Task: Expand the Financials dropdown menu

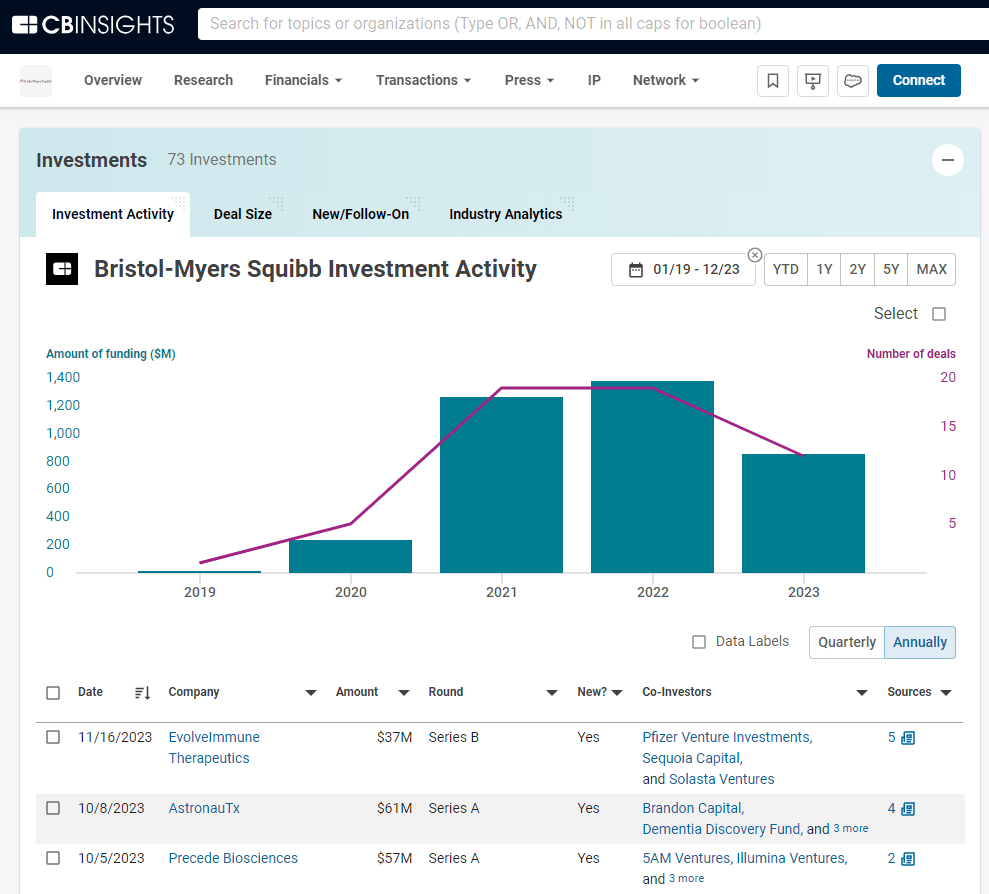Action: tap(303, 80)
